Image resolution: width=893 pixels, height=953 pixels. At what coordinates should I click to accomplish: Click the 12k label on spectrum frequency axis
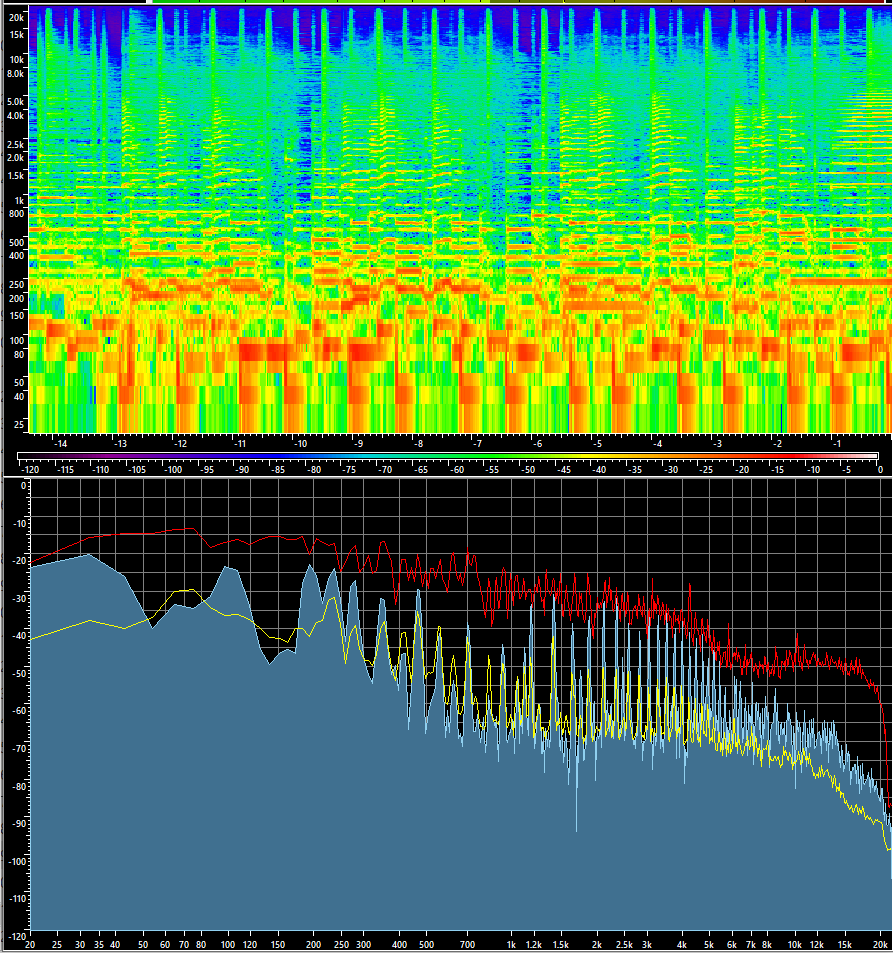(x=817, y=945)
